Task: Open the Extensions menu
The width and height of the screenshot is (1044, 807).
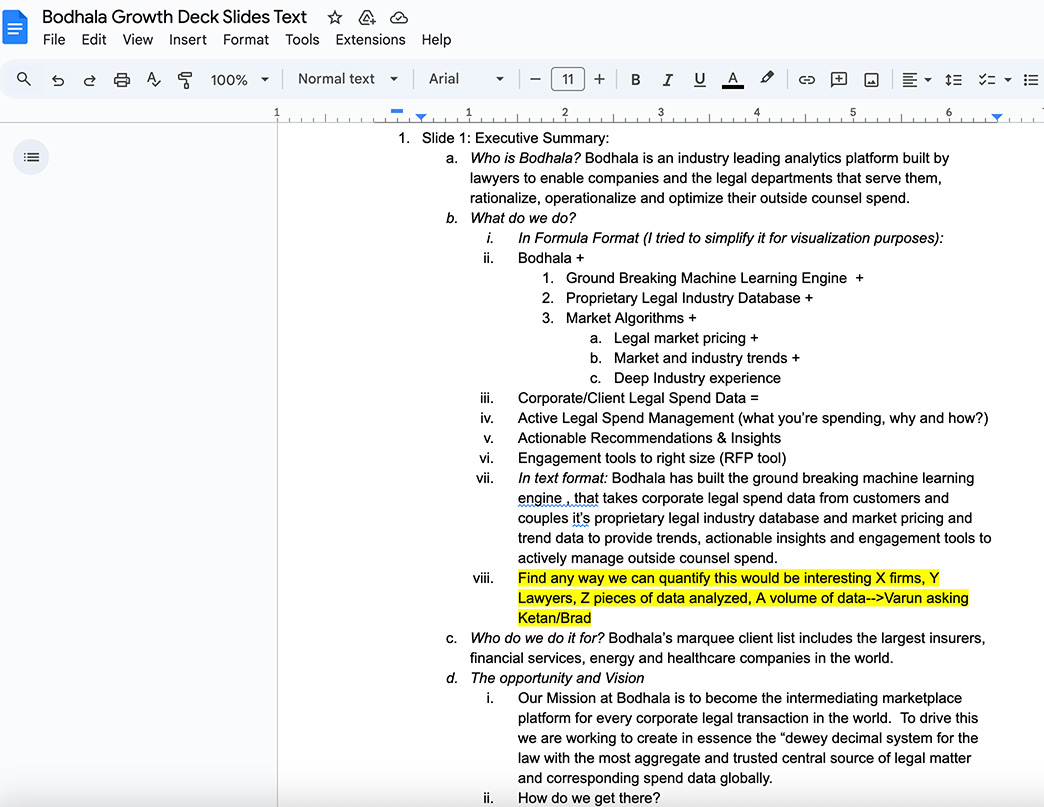Action: pyautogui.click(x=370, y=40)
